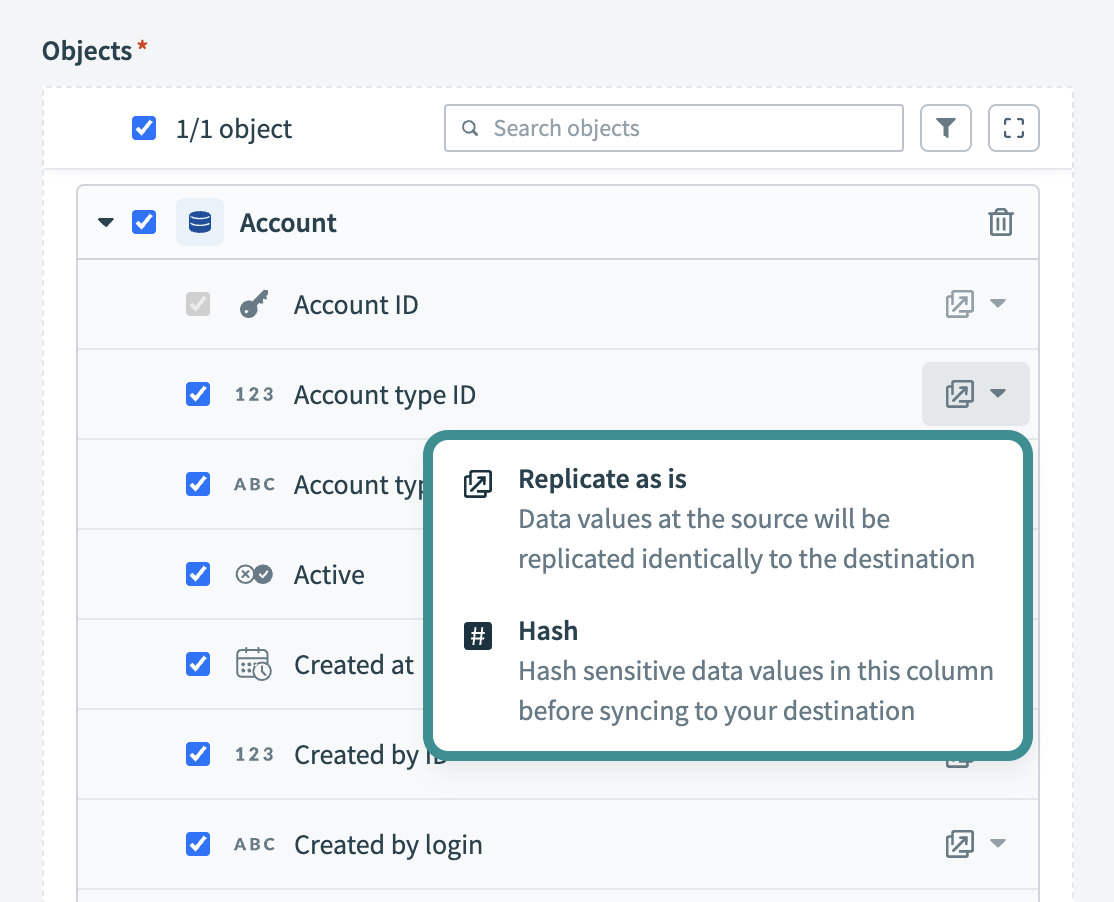This screenshot has height=902, width=1114.
Task: Uncheck the 1/1 object checkbox
Action: click(x=144, y=128)
